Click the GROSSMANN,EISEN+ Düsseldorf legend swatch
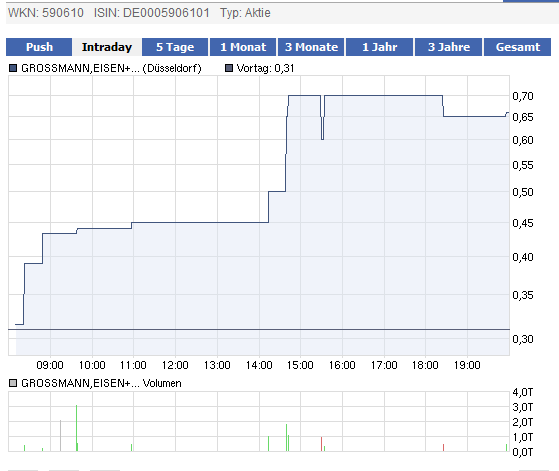 pos(13,68)
